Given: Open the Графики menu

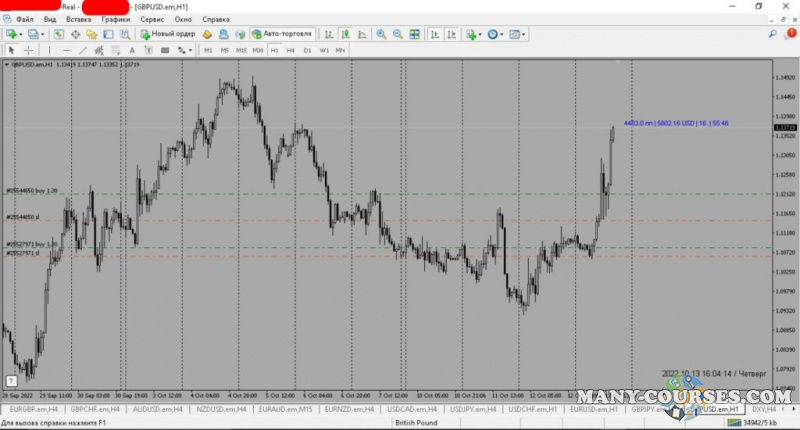Looking at the screenshot, I should pos(116,19).
